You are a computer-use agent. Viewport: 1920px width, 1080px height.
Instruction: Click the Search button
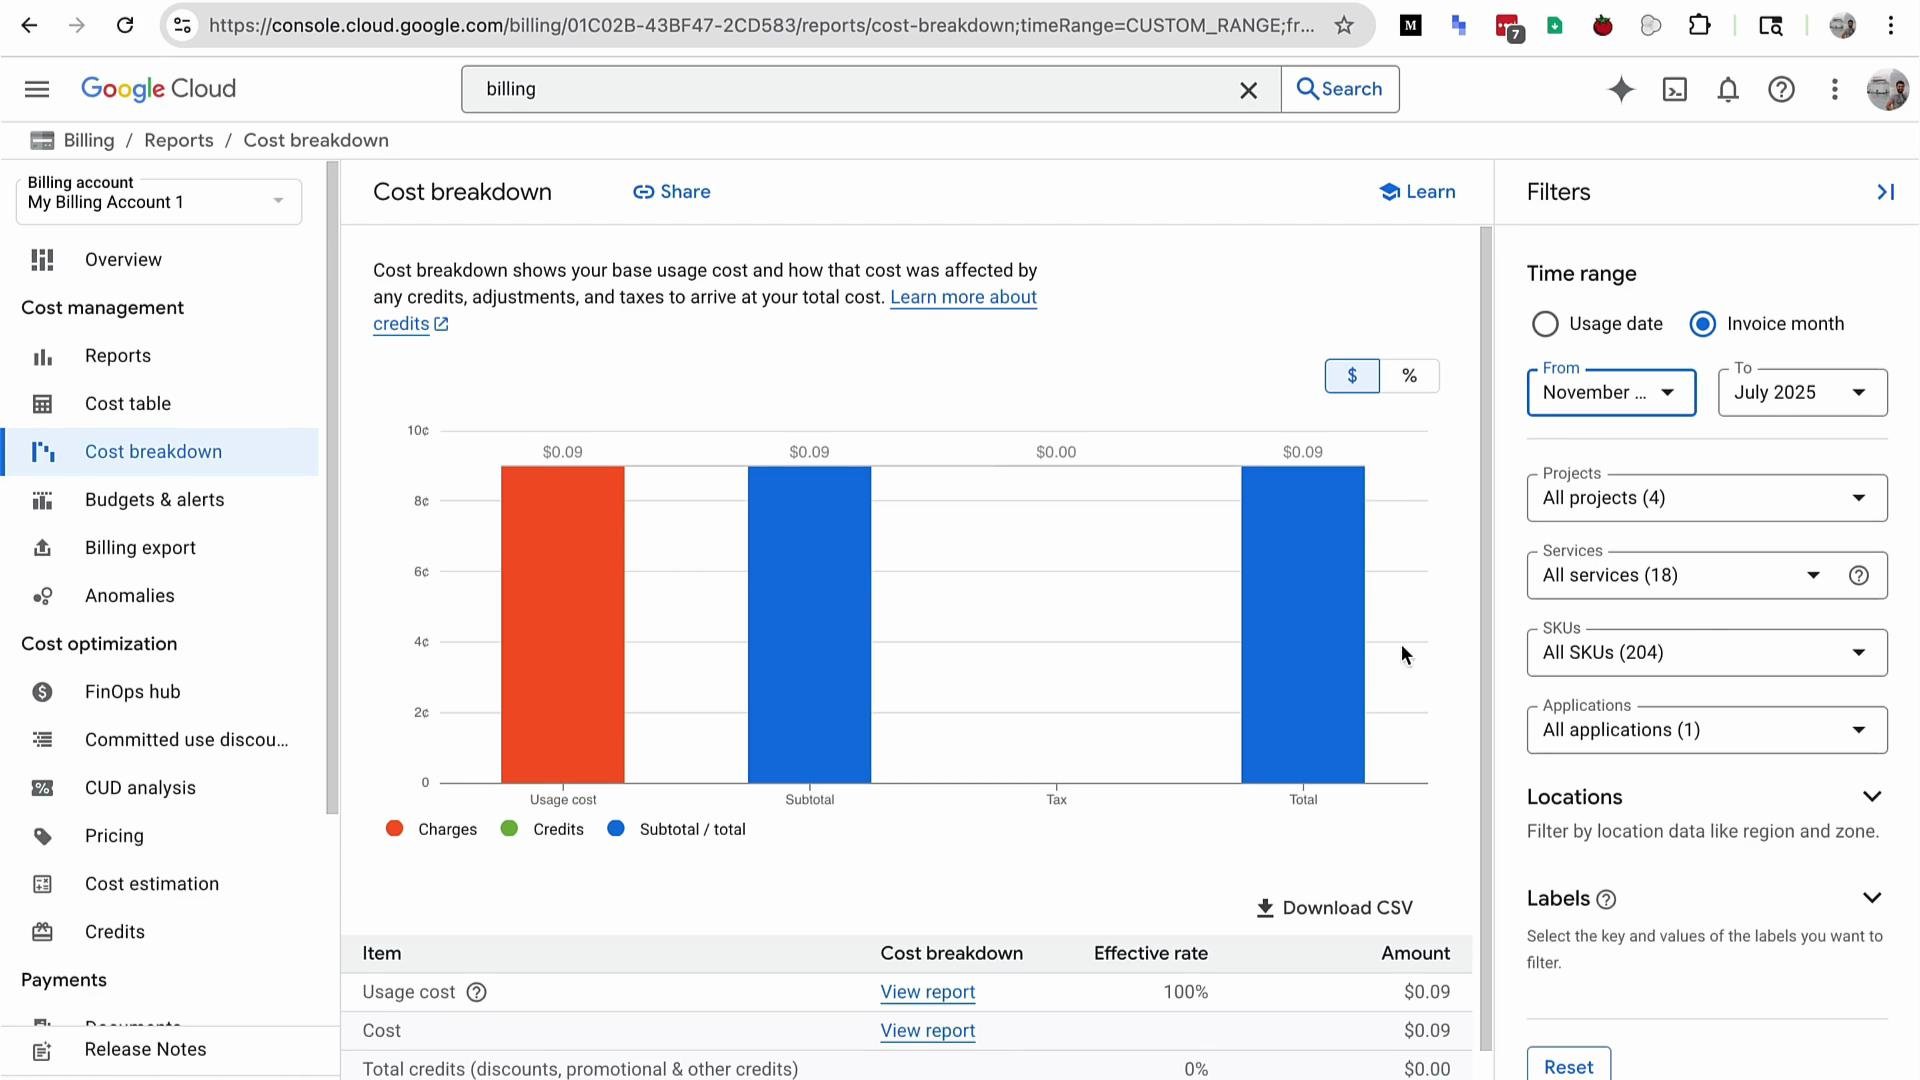click(x=1340, y=89)
